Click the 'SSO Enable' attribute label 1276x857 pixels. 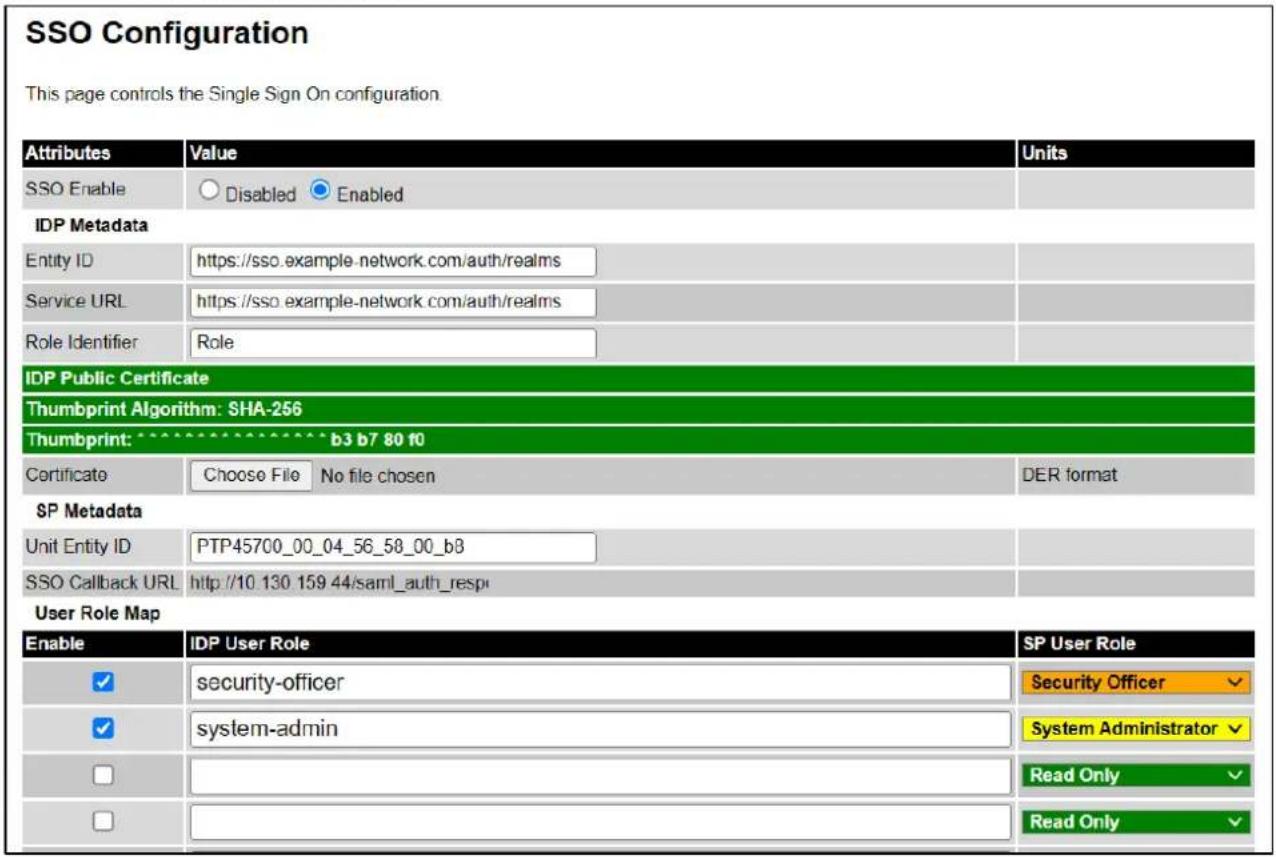[76, 189]
